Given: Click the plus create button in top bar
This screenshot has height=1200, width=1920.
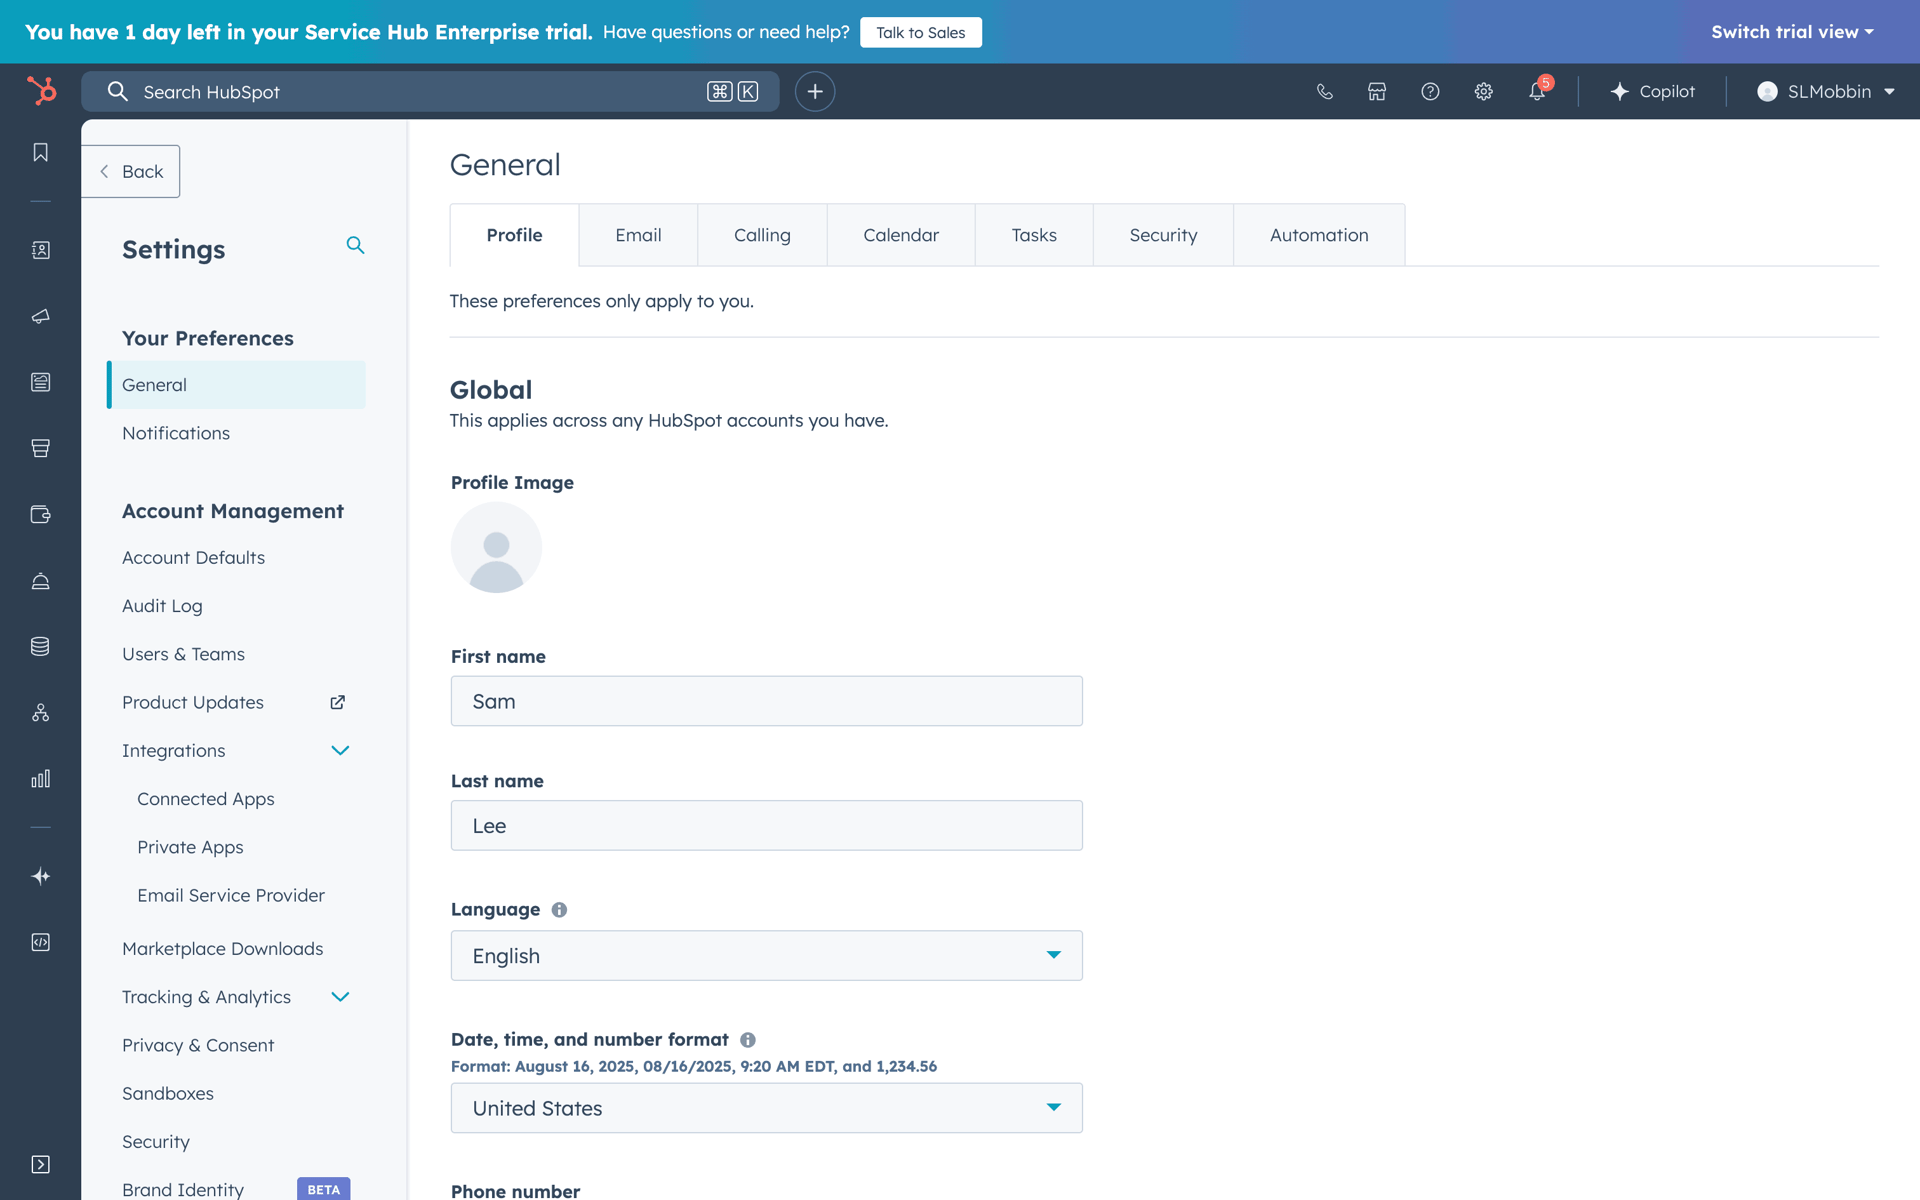Looking at the screenshot, I should tap(815, 91).
